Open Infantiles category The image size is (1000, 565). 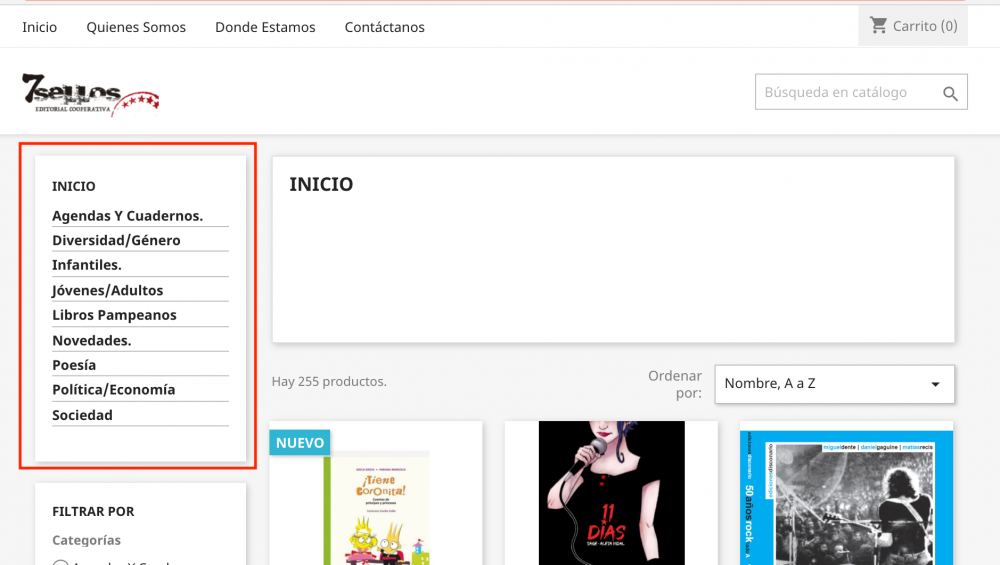tap(87, 265)
